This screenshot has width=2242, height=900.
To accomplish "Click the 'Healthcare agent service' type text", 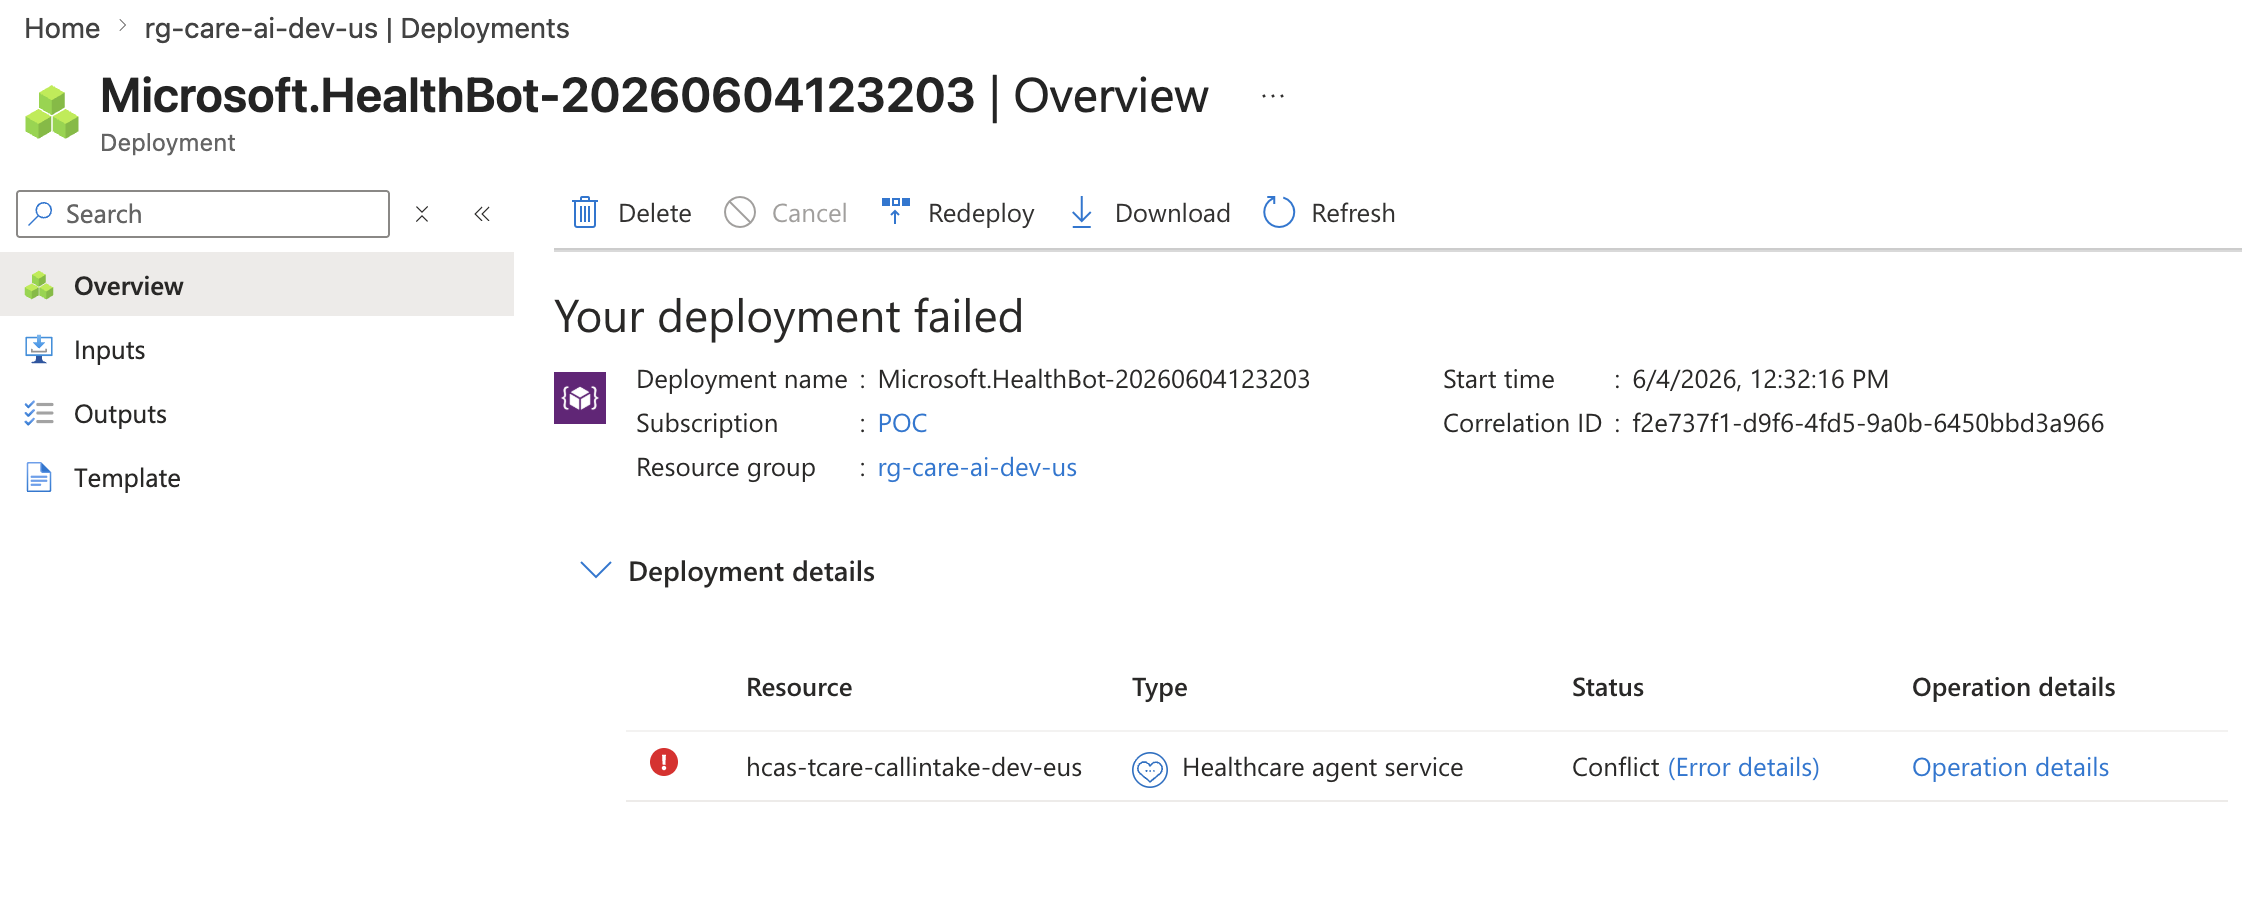I will (1322, 768).
